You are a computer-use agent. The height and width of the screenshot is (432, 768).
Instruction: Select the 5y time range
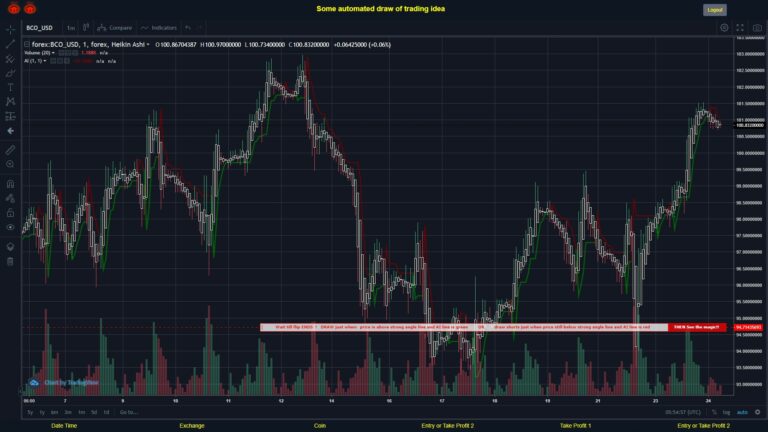pyautogui.click(x=30, y=412)
